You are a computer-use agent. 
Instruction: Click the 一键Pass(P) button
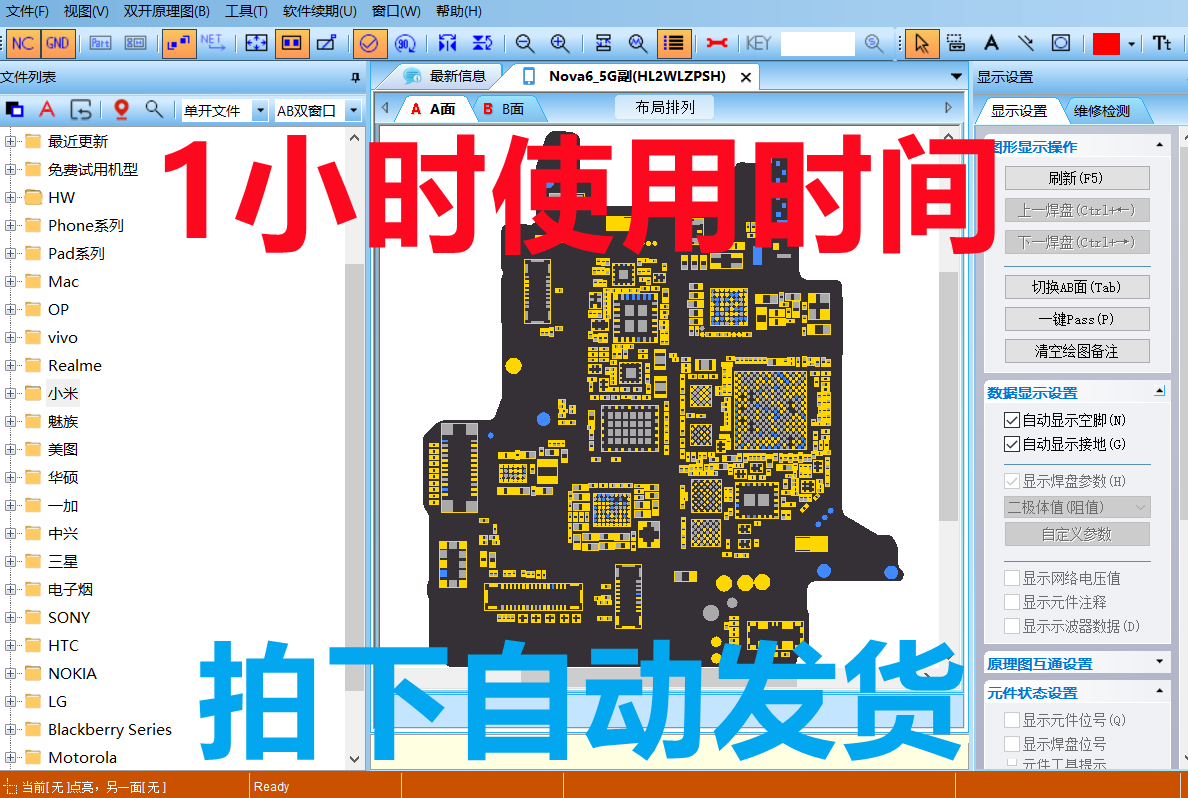coord(1077,318)
